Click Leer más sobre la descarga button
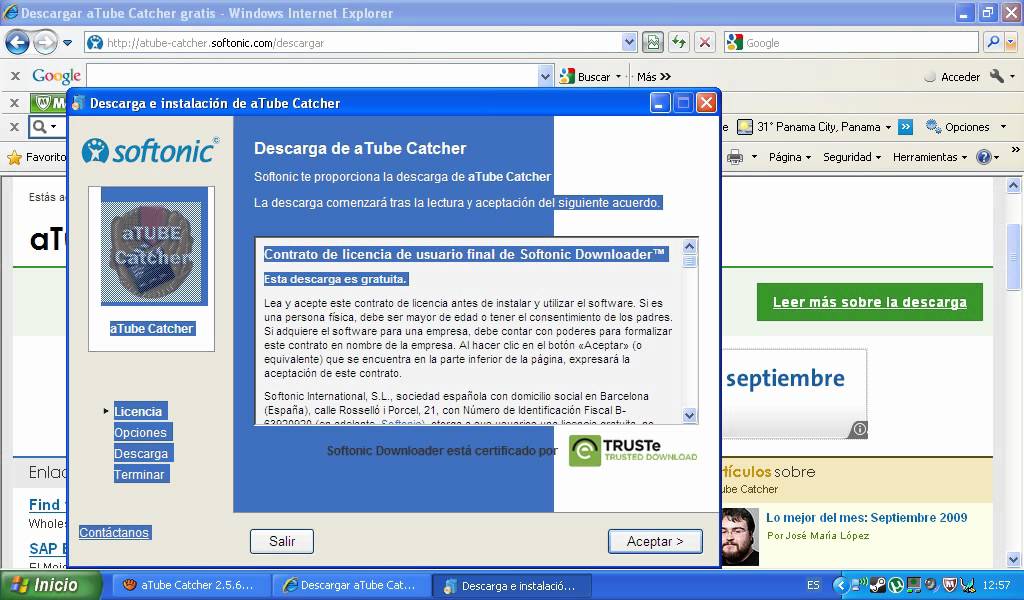The width and height of the screenshot is (1024, 600). 870,302
